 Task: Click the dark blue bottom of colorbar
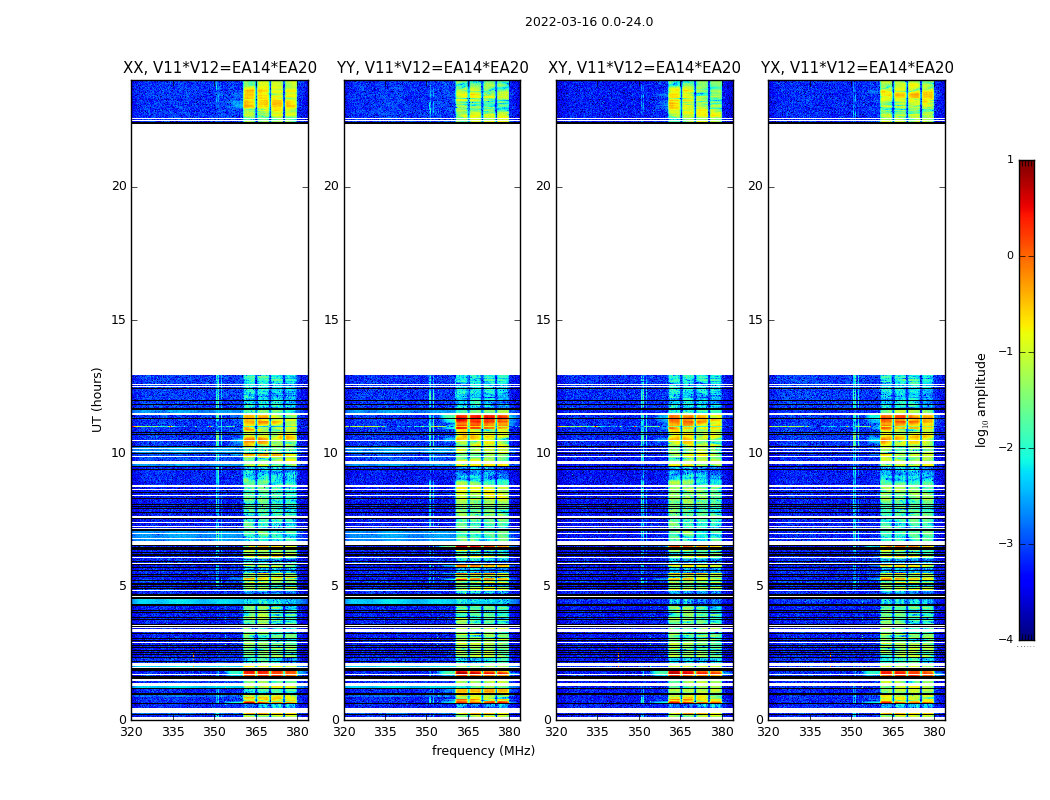(x=1027, y=633)
